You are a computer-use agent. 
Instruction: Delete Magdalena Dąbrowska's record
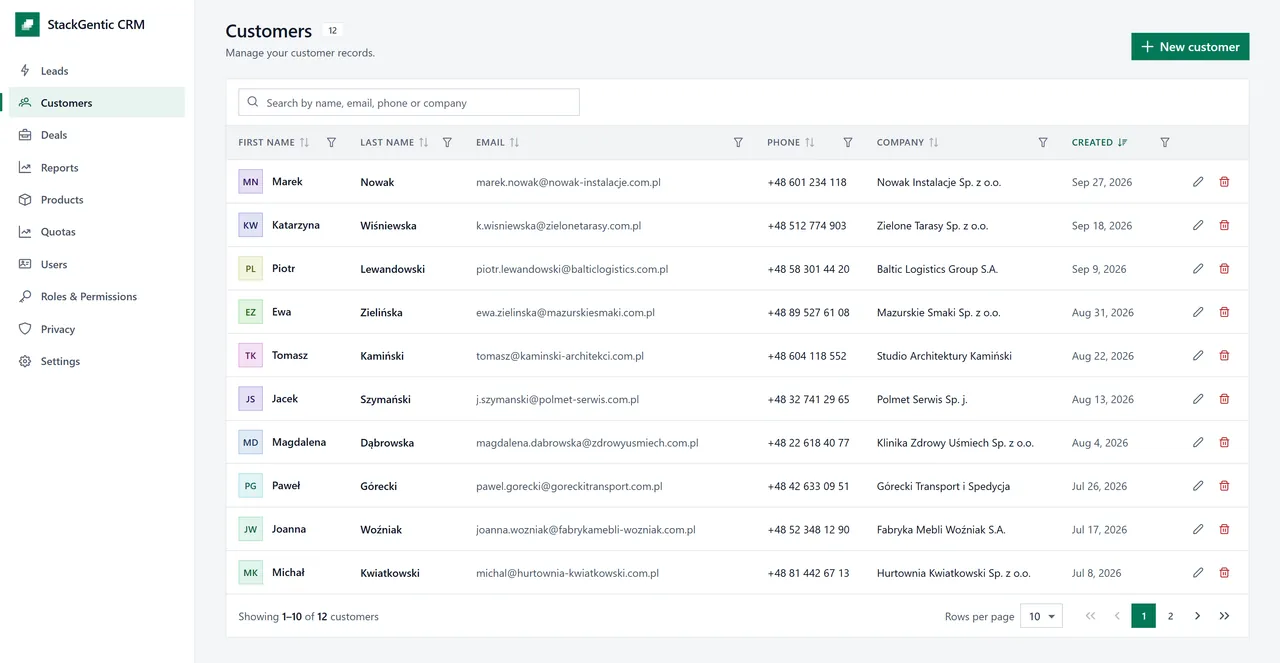point(1224,442)
